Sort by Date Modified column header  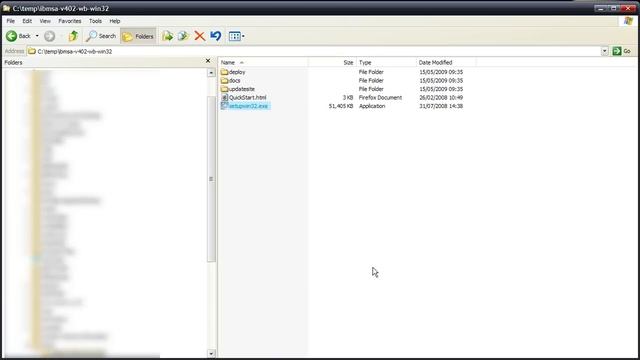[446, 62]
